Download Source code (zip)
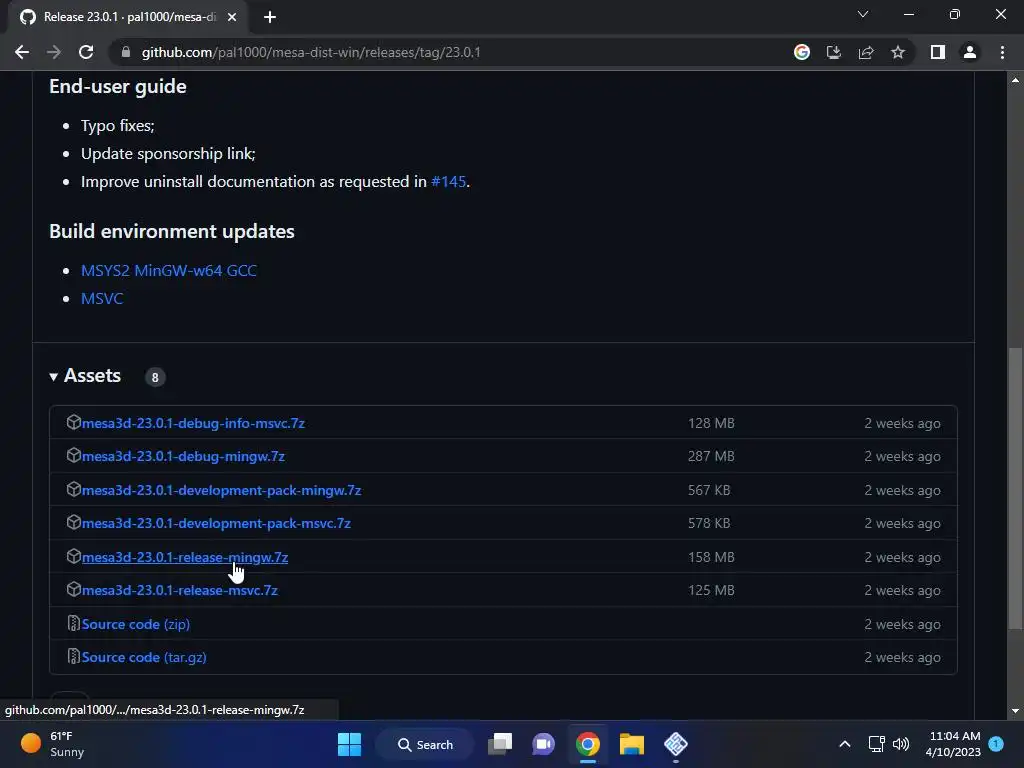Screen dimensions: 1024x768 click(136, 624)
